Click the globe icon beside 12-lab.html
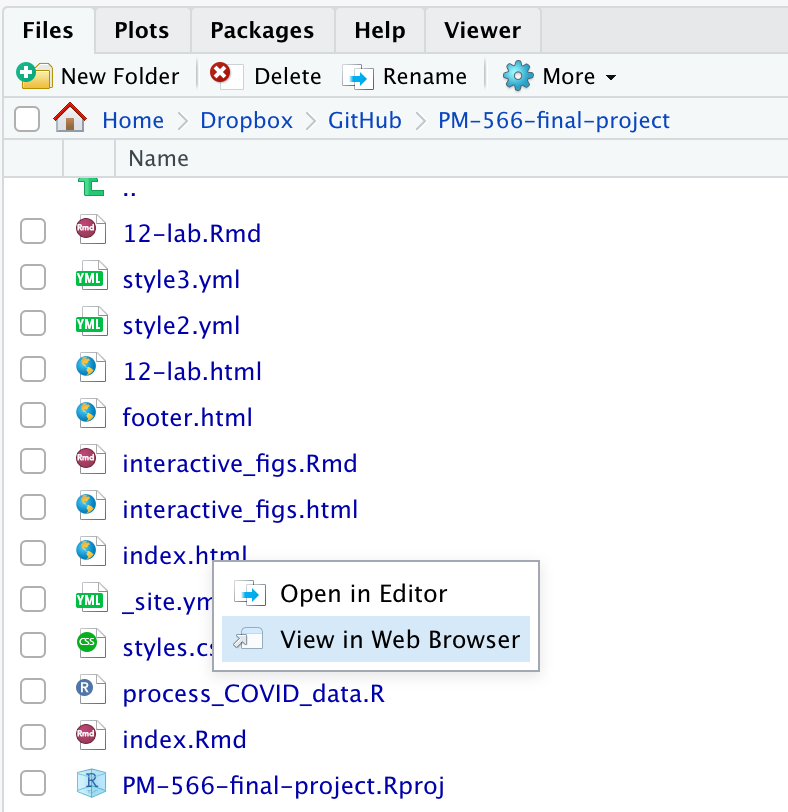Screen dimensions: 788x812 tap(91, 368)
